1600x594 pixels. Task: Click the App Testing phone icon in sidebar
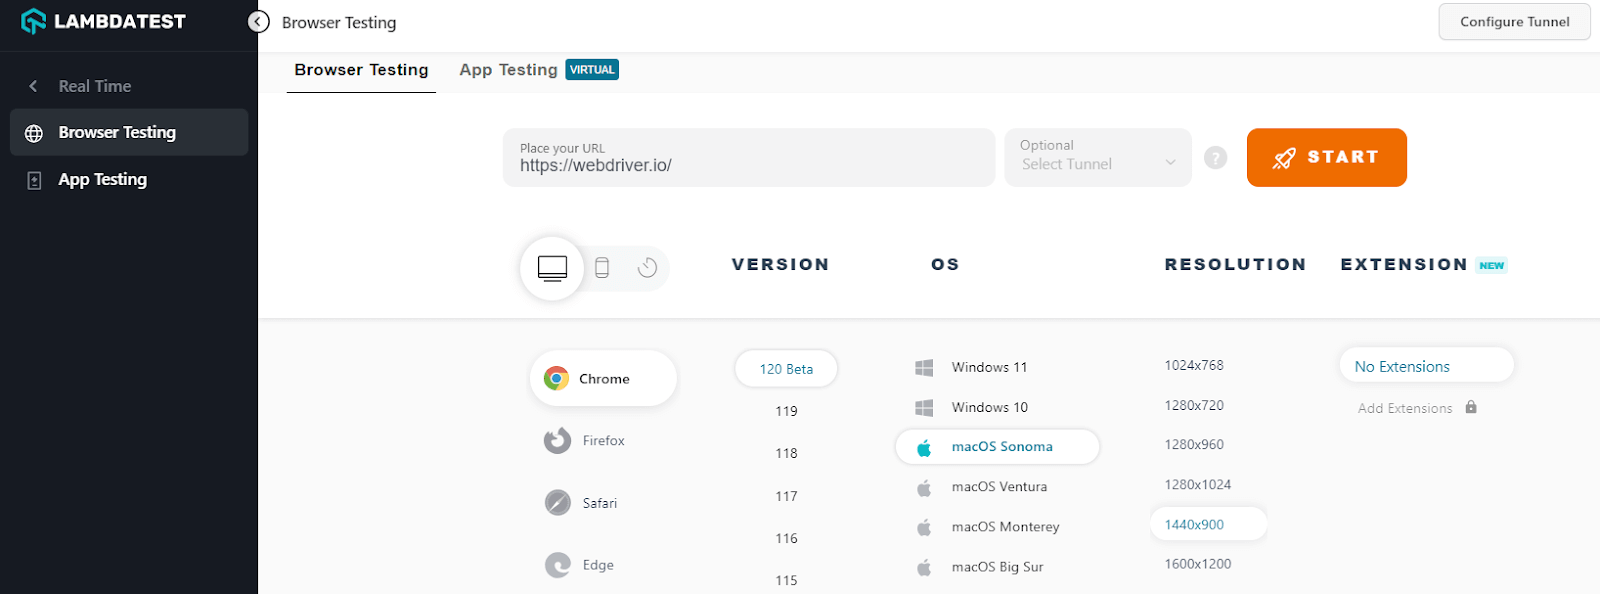click(34, 180)
